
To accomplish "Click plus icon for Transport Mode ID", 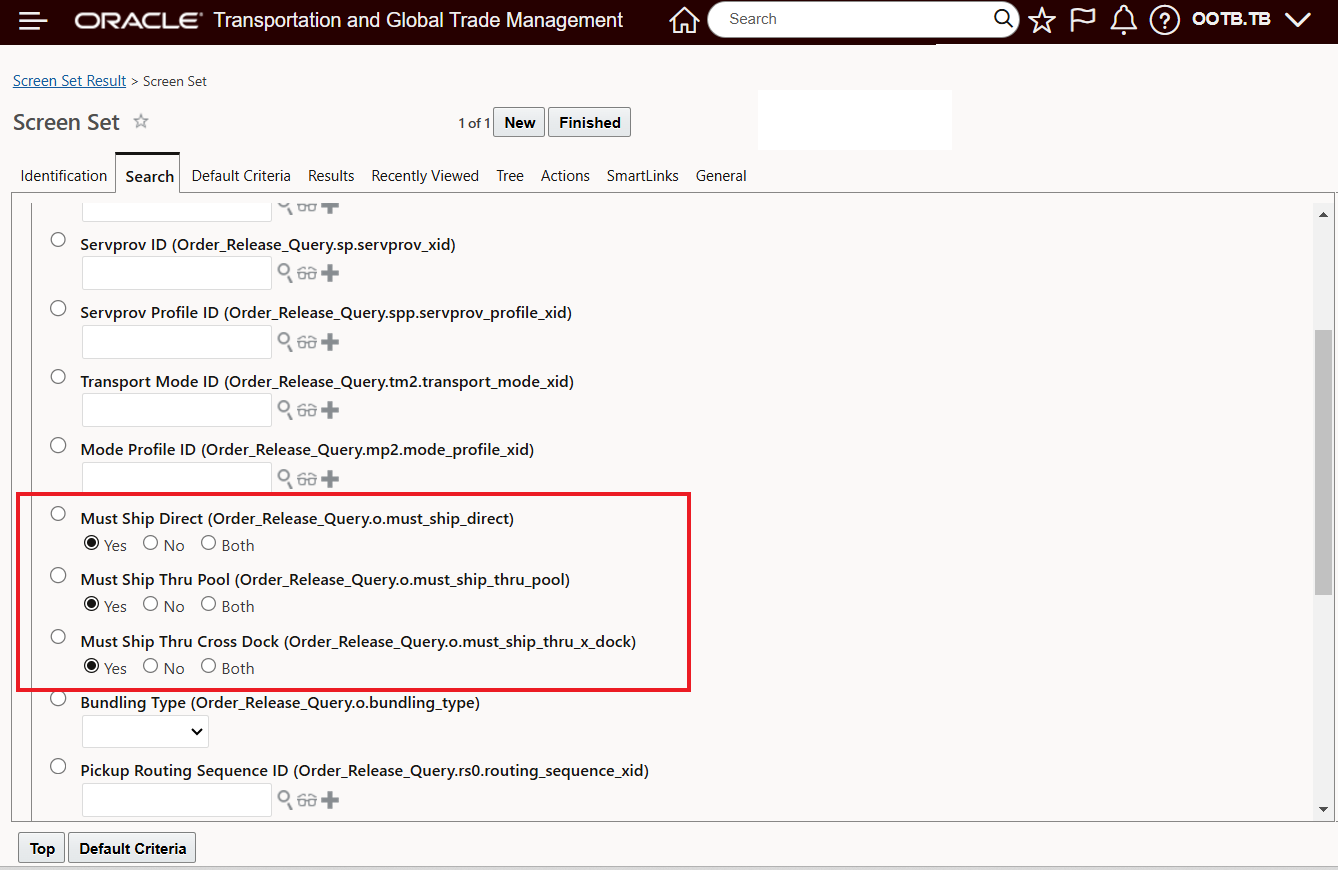I will pos(330,410).
